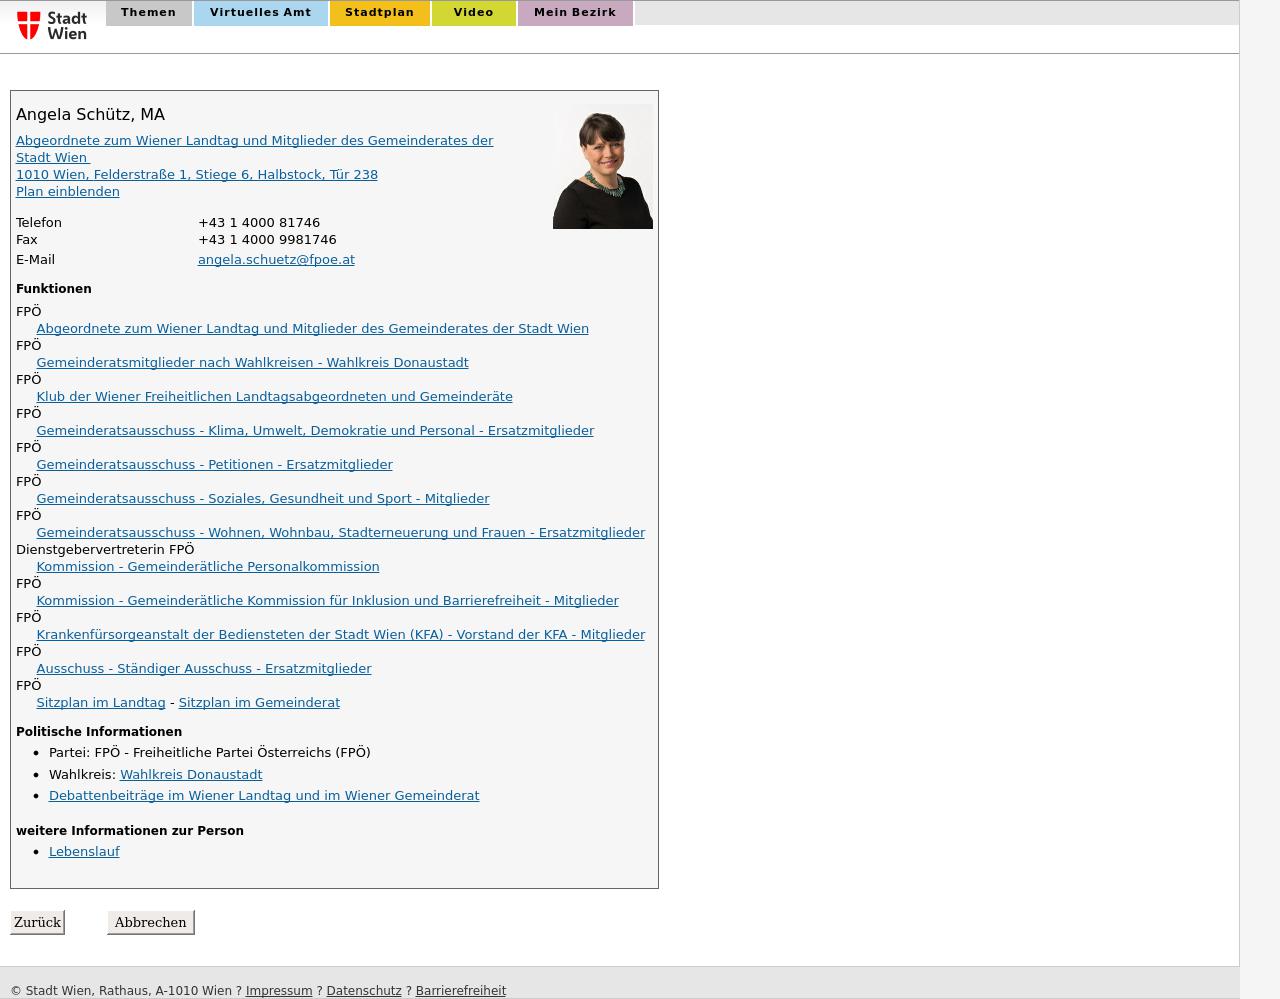This screenshot has height=999, width=1280.
Task: Open the Lebenslauf link
Action: [x=84, y=852]
